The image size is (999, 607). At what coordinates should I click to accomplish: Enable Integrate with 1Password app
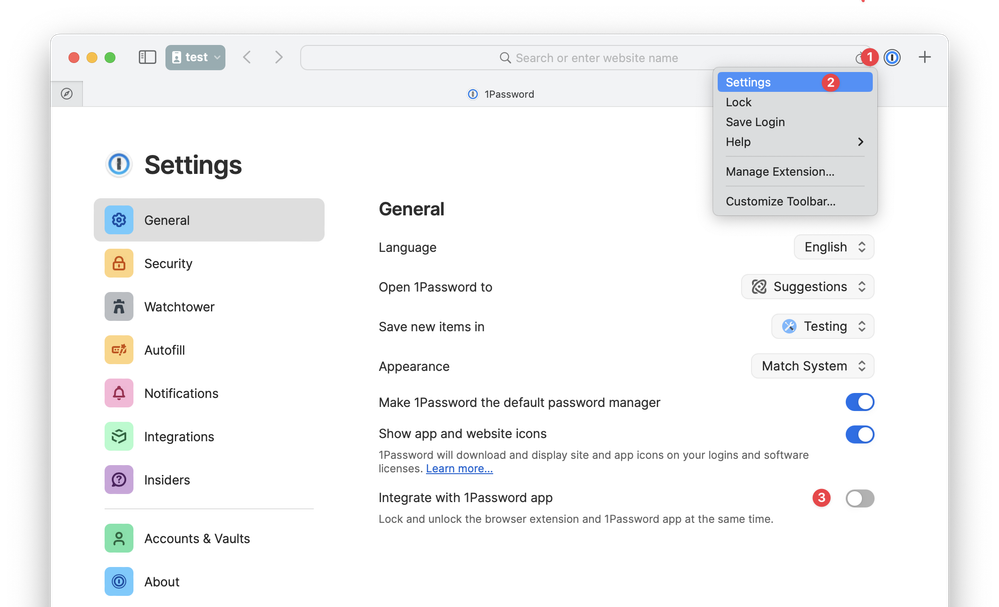point(859,498)
